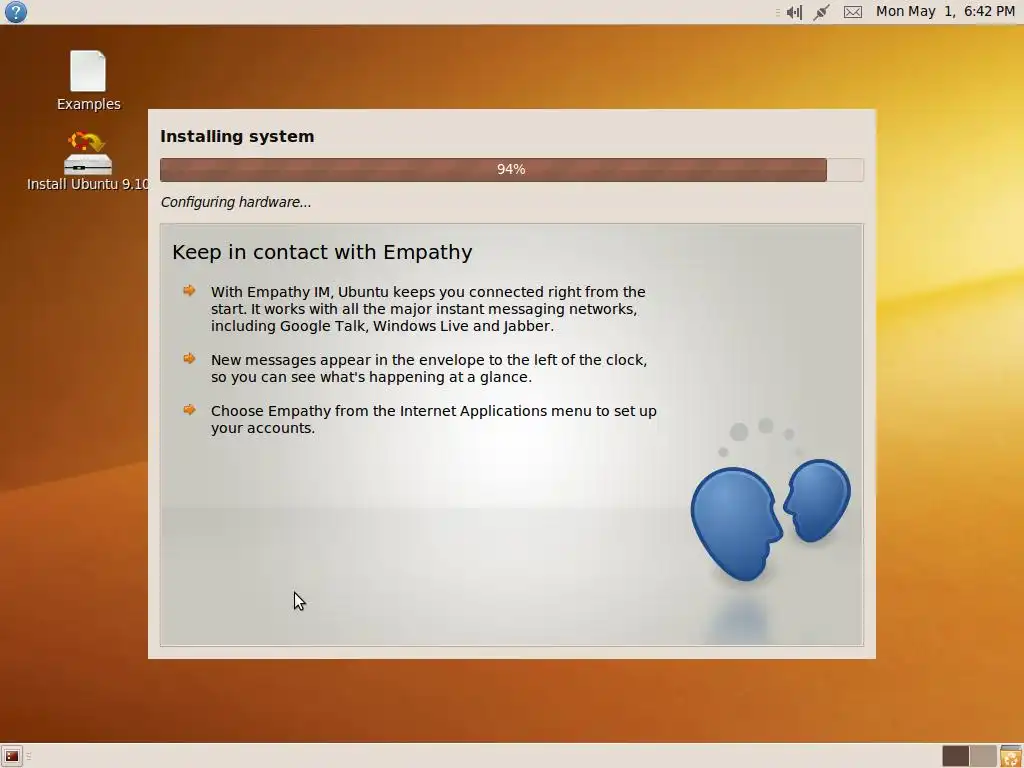The image size is (1024, 768).
Task: Click the orange arrow beside 'New messages appear'
Action: point(189,359)
